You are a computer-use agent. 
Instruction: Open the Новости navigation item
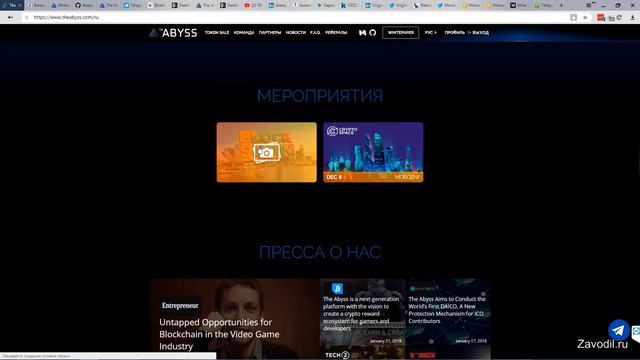[296, 33]
